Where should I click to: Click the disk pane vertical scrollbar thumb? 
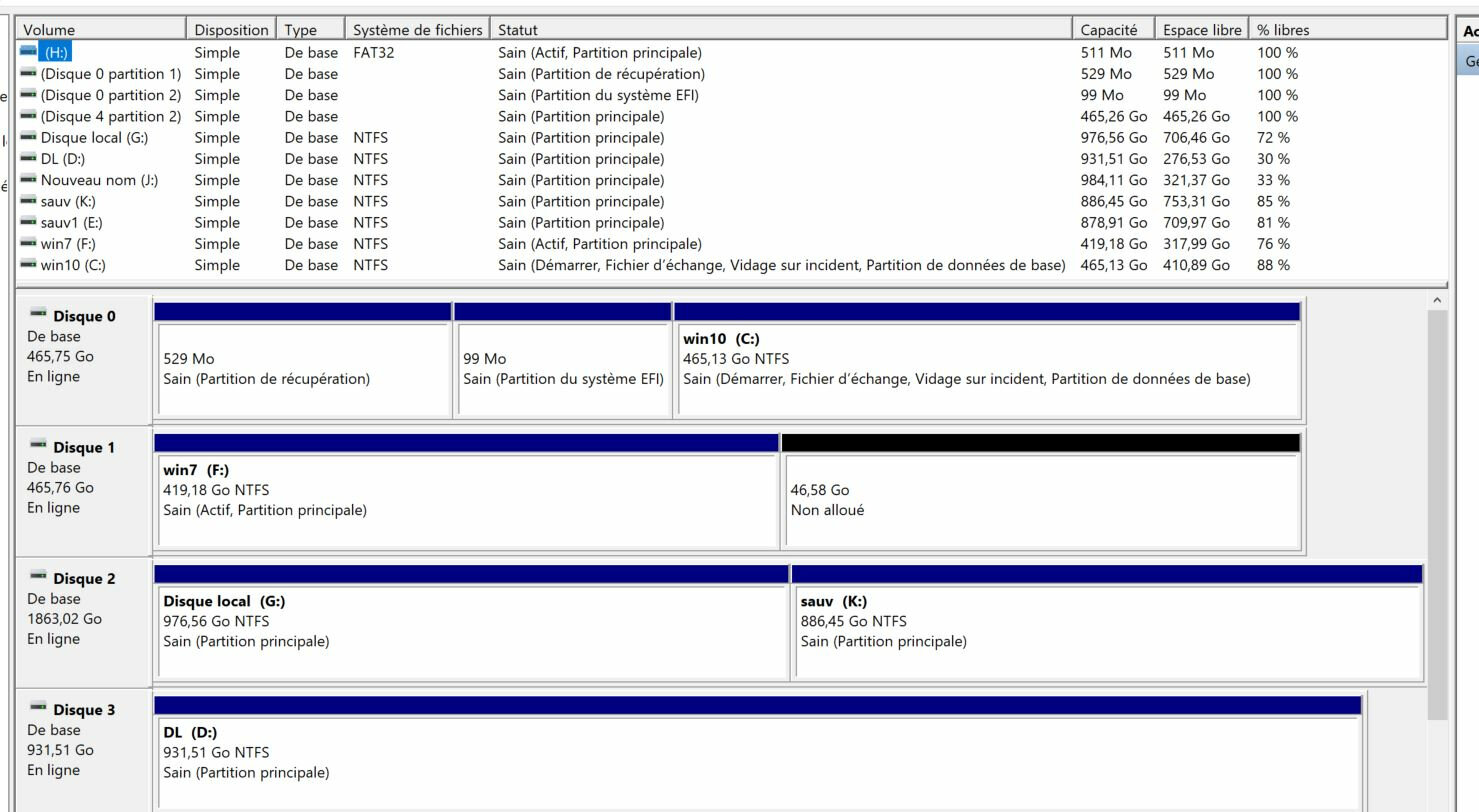1438,514
